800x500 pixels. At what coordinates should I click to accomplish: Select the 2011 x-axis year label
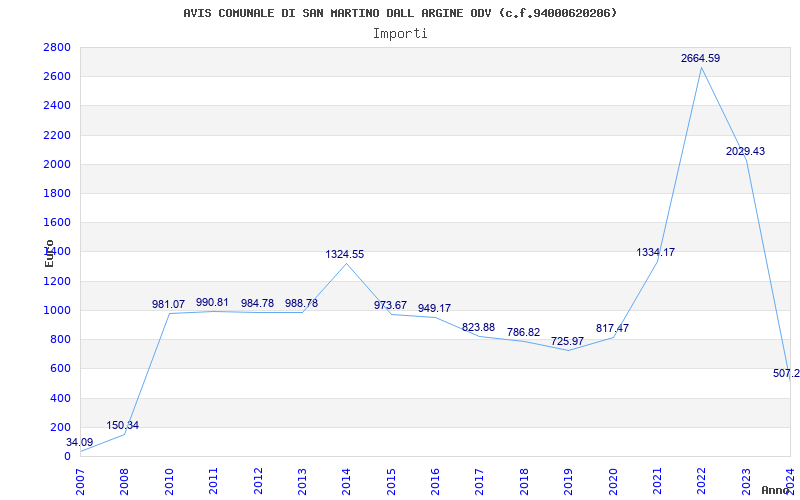(x=214, y=481)
